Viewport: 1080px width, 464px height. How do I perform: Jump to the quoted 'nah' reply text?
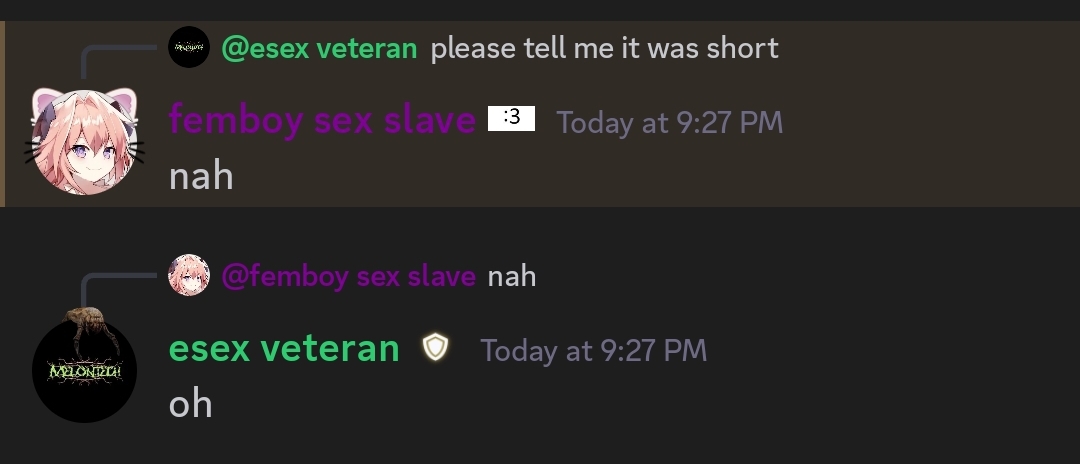512,276
